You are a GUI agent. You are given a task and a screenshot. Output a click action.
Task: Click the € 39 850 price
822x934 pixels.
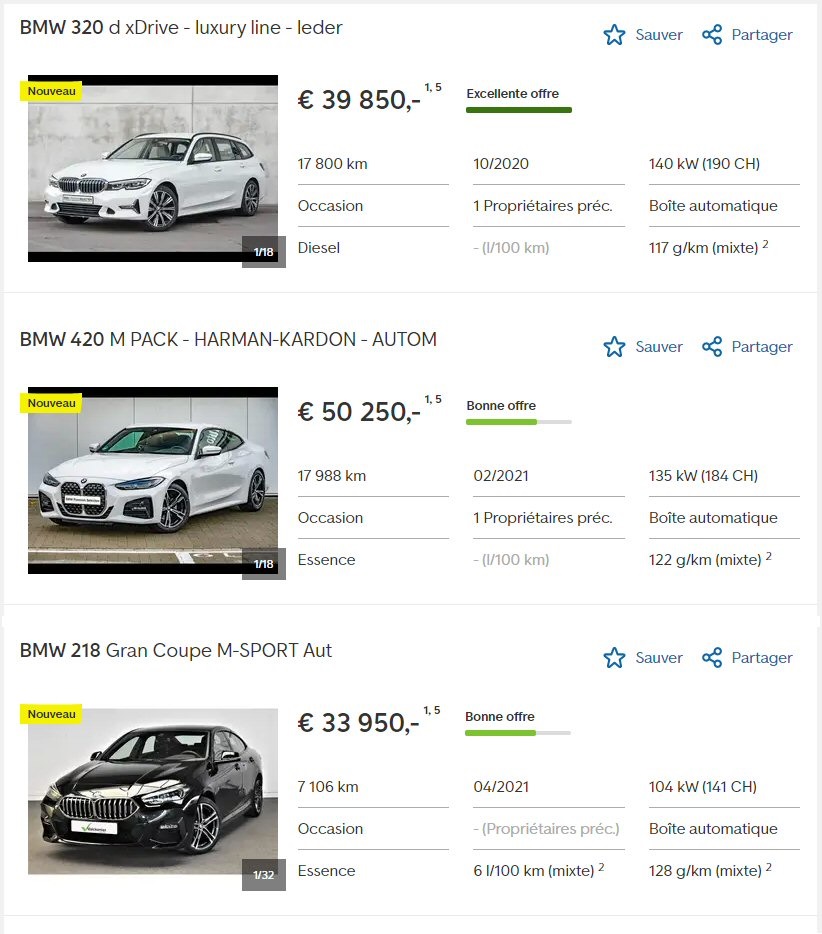coord(359,100)
